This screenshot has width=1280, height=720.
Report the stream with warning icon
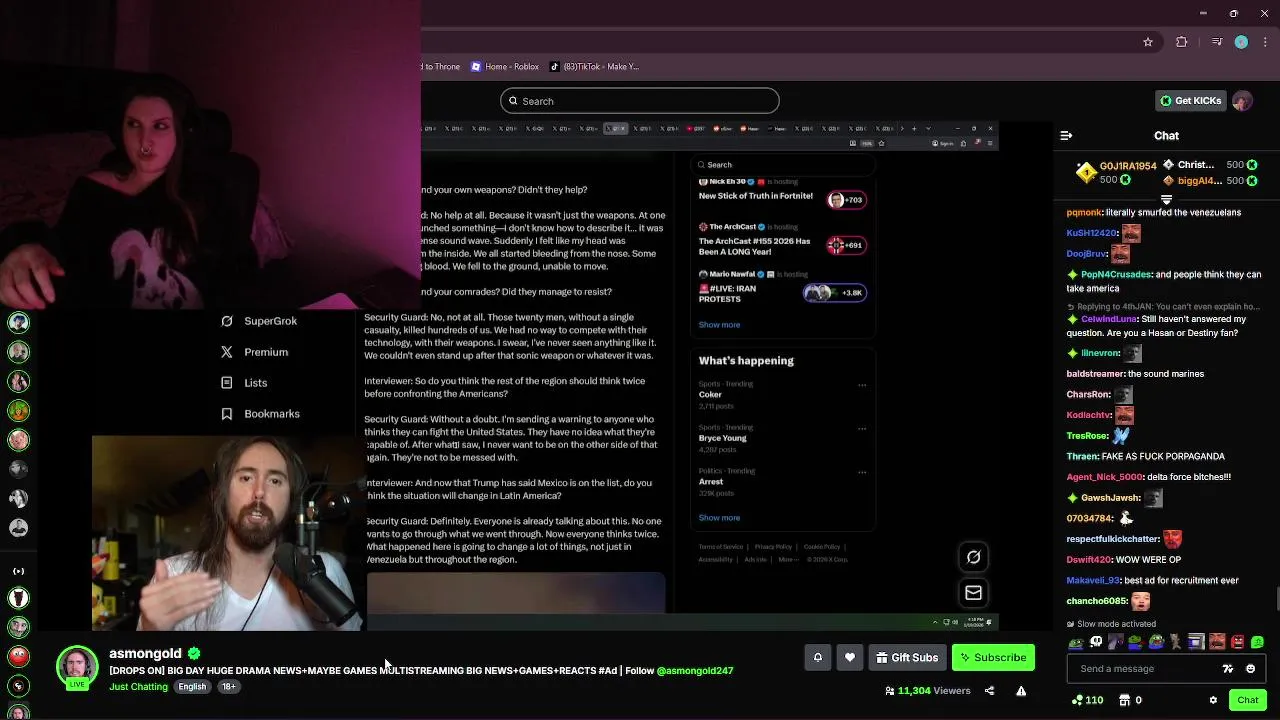pyautogui.click(x=1021, y=691)
